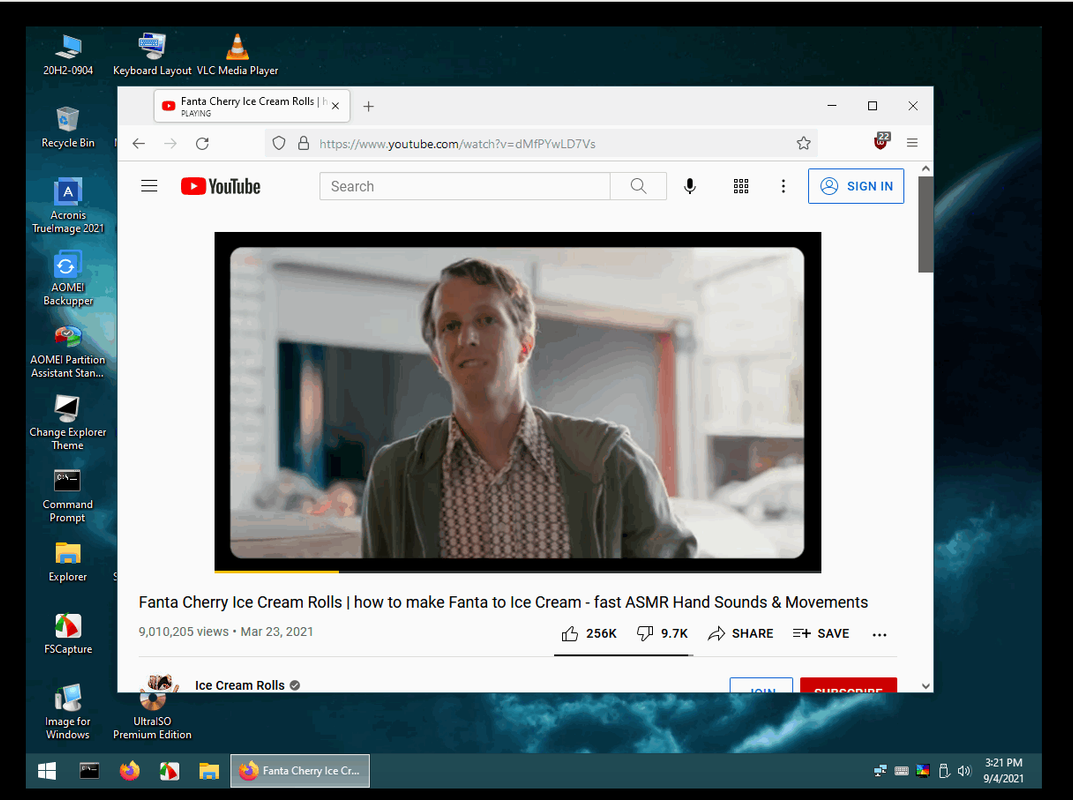Select Command Prompt desktop icon
Viewport: 1073px width, 800px height.
click(68, 495)
